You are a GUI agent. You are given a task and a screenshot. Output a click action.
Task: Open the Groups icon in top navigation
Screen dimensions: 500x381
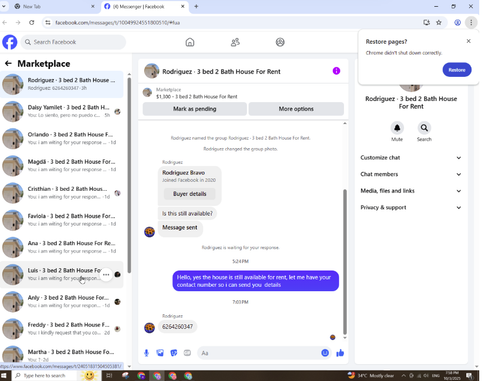coord(280,42)
